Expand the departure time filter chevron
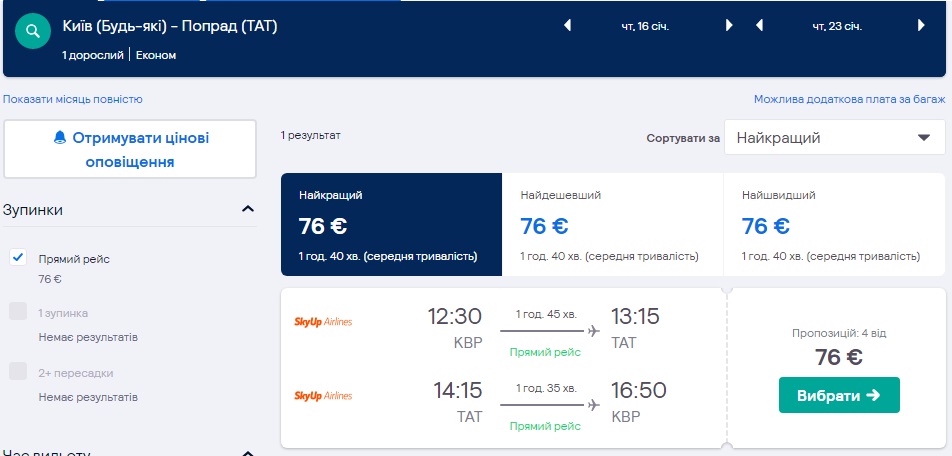 click(x=248, y=452)
